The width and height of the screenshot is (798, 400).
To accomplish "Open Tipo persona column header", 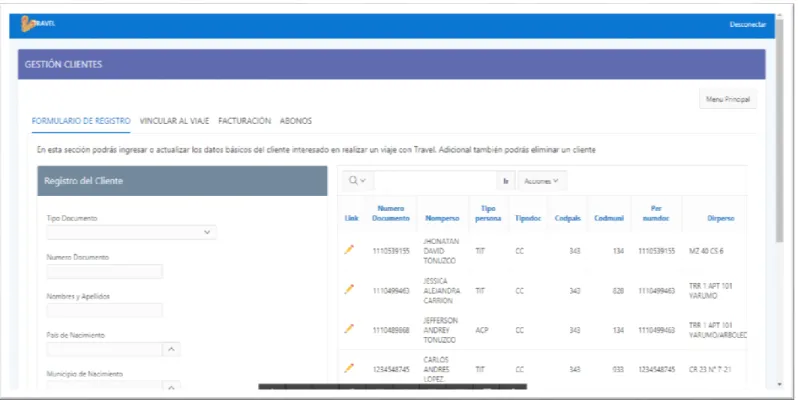I will tap(488, 213).
